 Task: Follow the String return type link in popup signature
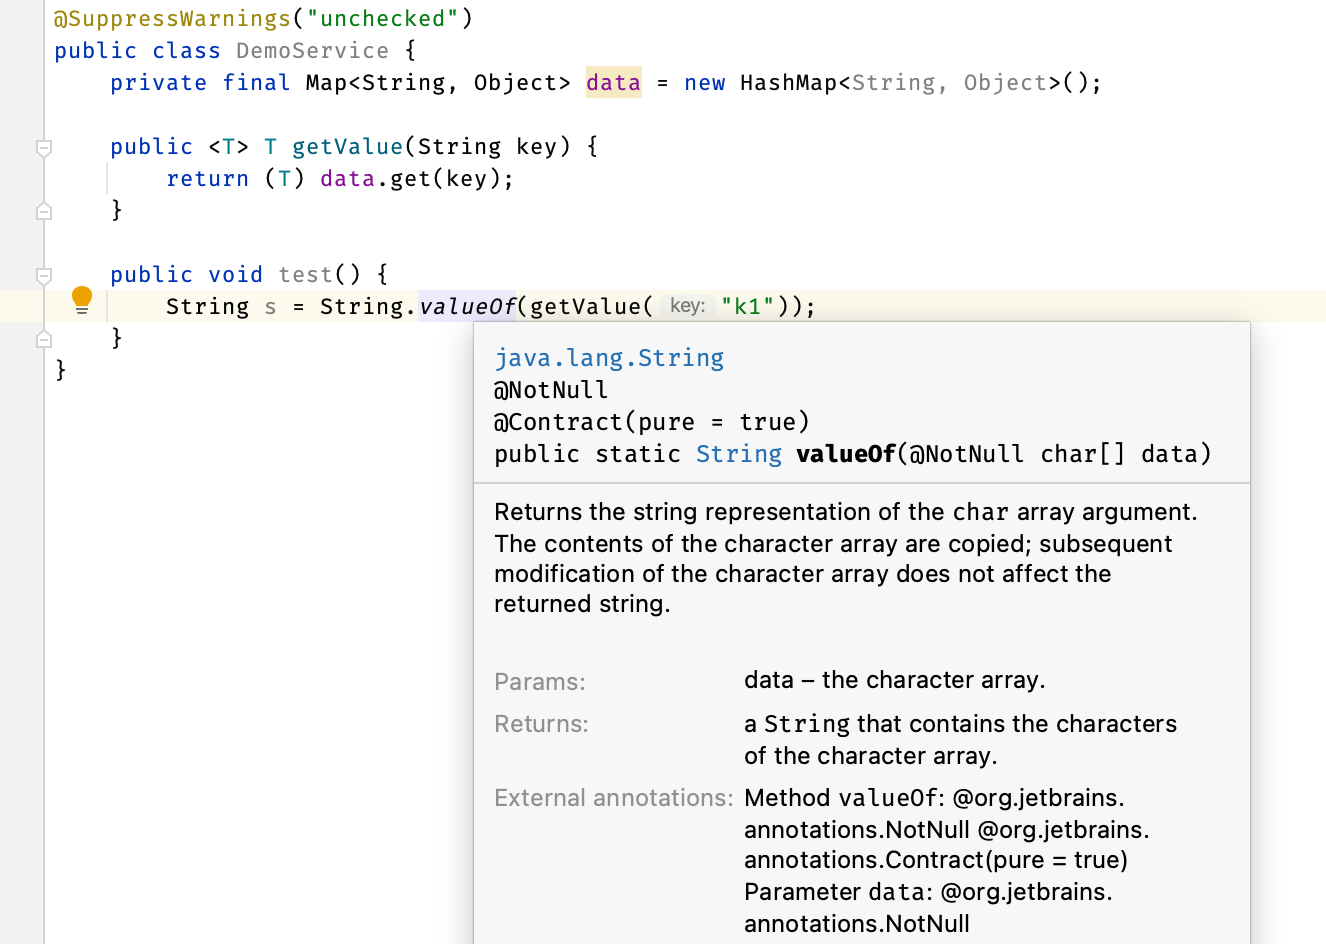739,454
